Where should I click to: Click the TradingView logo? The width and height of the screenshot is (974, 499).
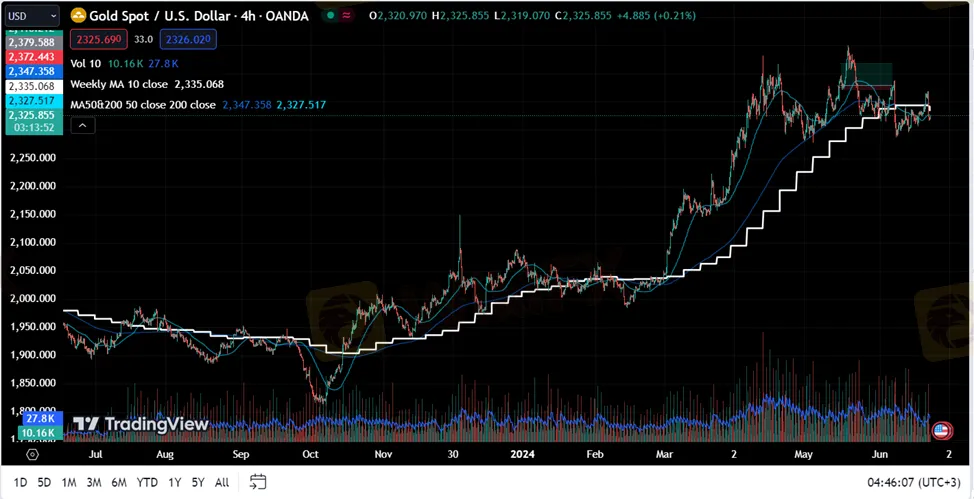[141, 424]
